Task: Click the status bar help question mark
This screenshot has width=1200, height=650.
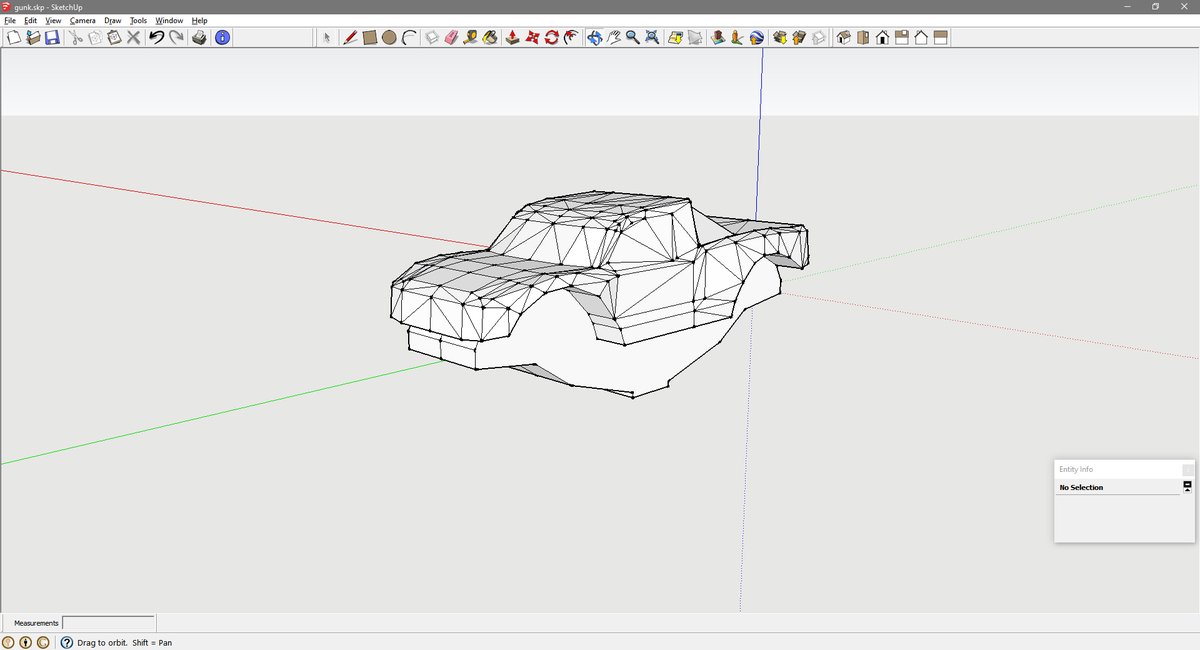Action: pyautogui.click(x=67, y=642)
